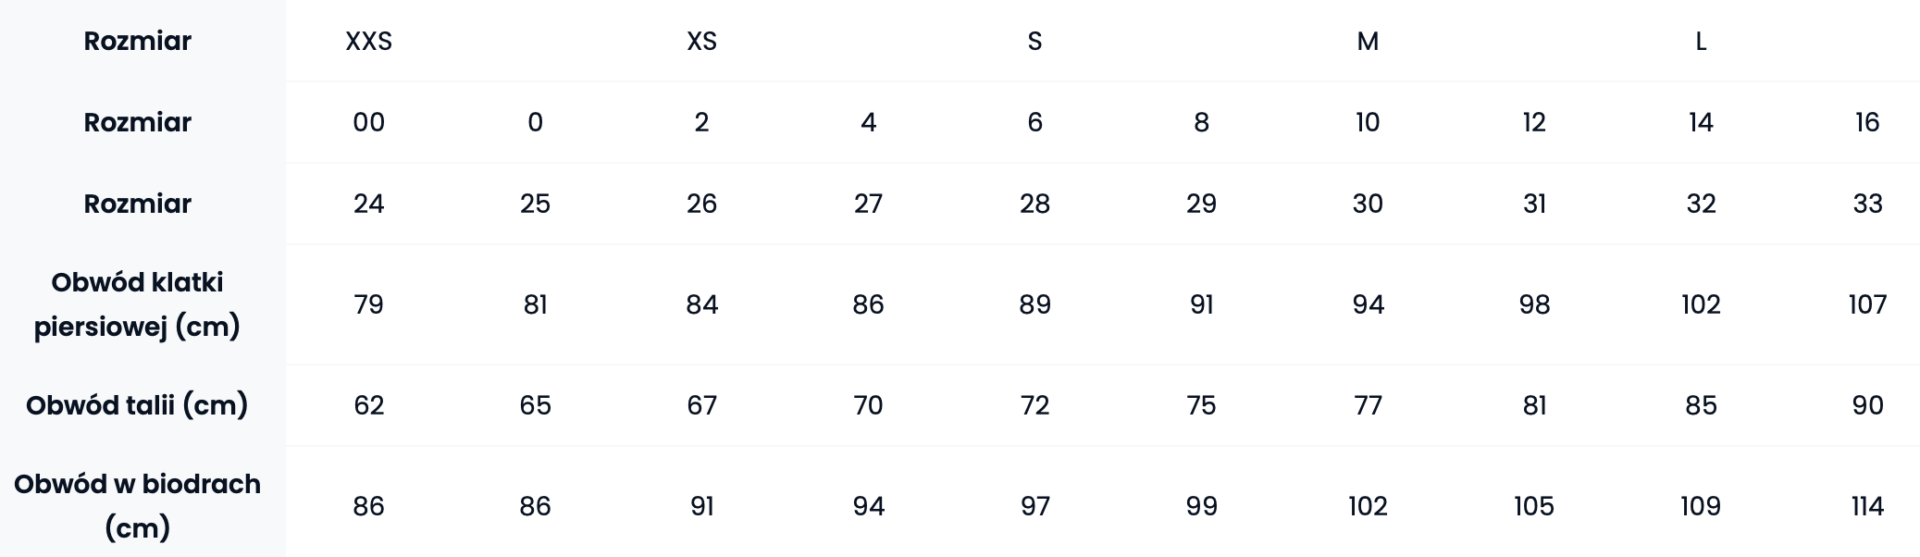Viewport: 1920px width, 557px height.
Task: Select waist measurement value 90
Action: 1867,405
